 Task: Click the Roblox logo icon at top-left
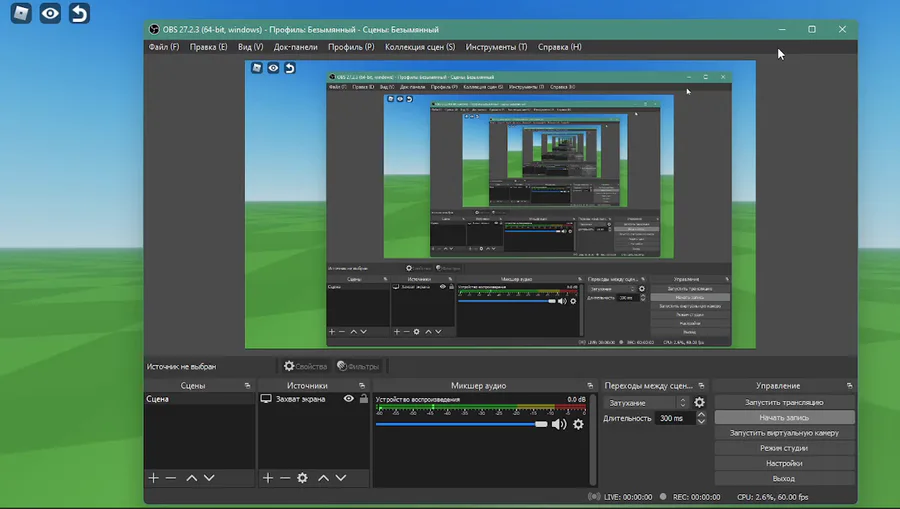(x=21, y=13)
